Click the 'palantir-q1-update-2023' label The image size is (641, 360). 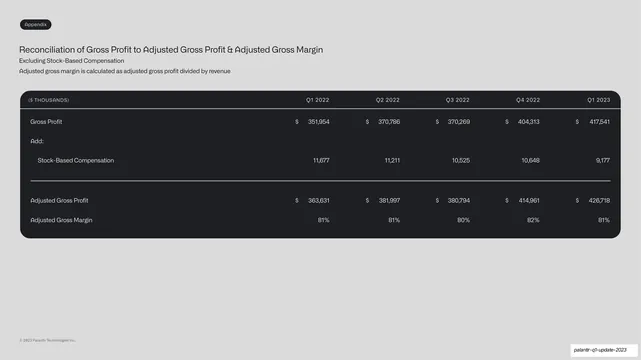coord(600,350)
